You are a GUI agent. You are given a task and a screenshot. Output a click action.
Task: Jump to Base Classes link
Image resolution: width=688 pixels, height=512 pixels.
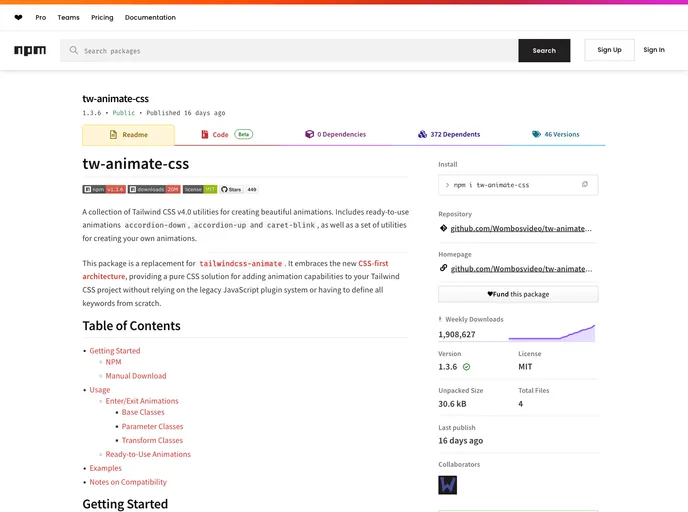pyautogui.click(x=143, y=412)
